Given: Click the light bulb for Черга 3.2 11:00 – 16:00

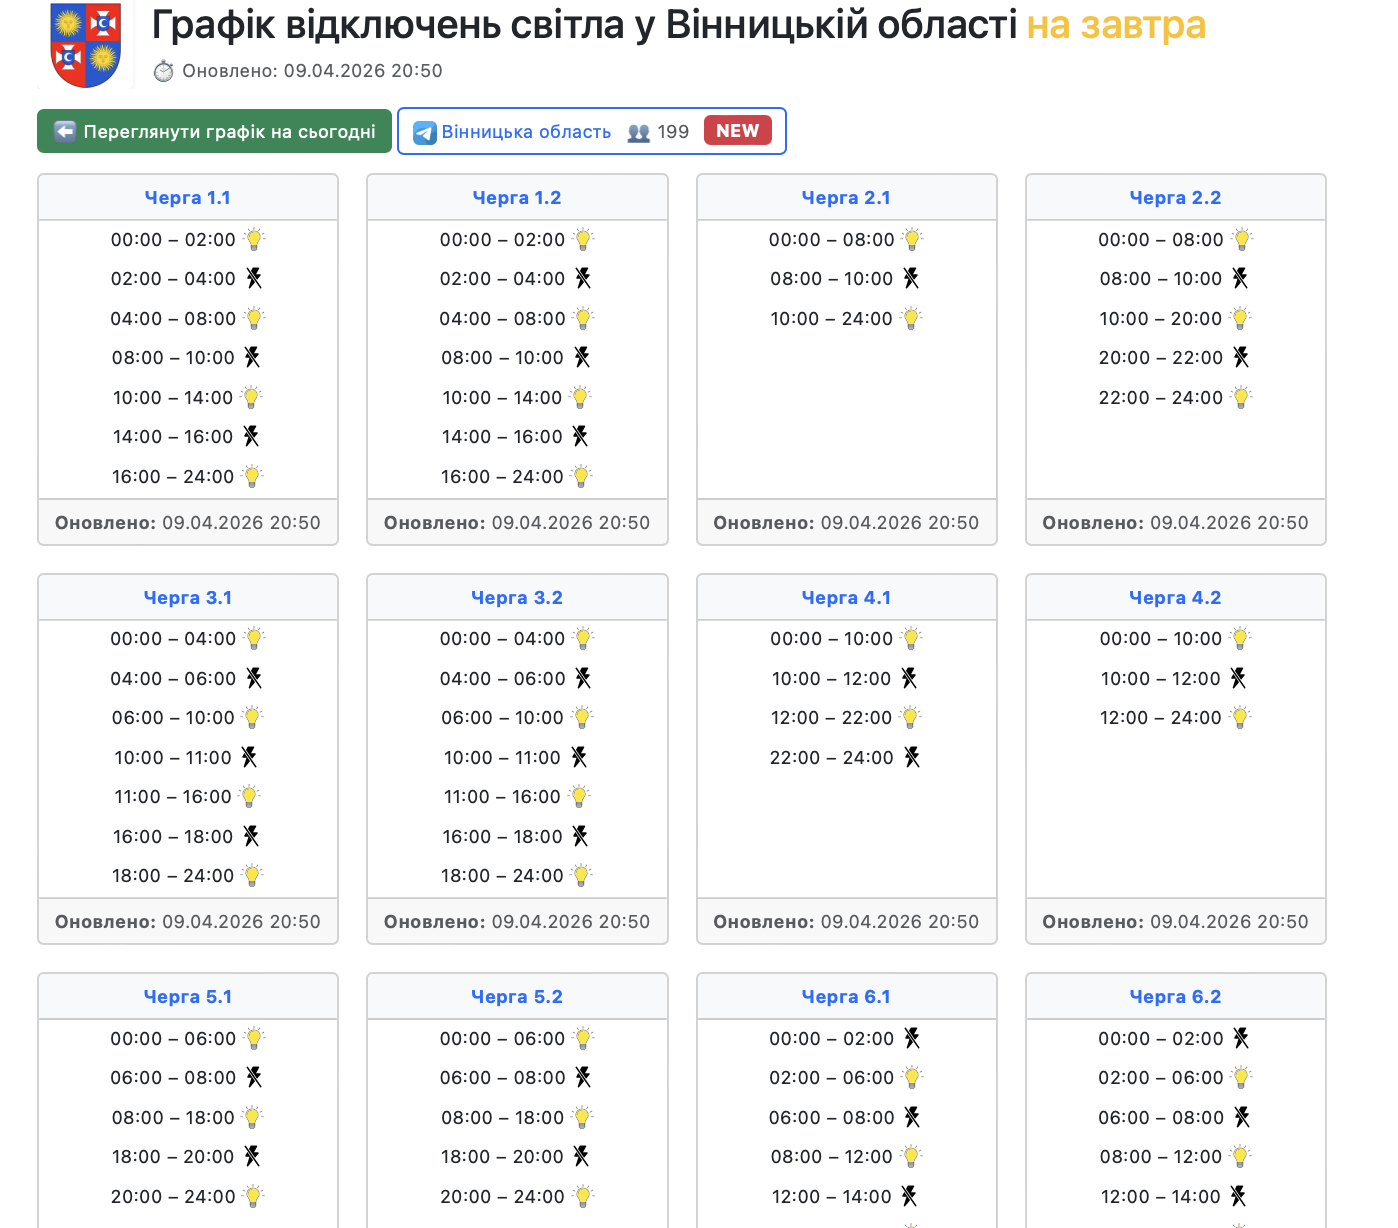Looking at the screenshot, I should click(579, 797).
